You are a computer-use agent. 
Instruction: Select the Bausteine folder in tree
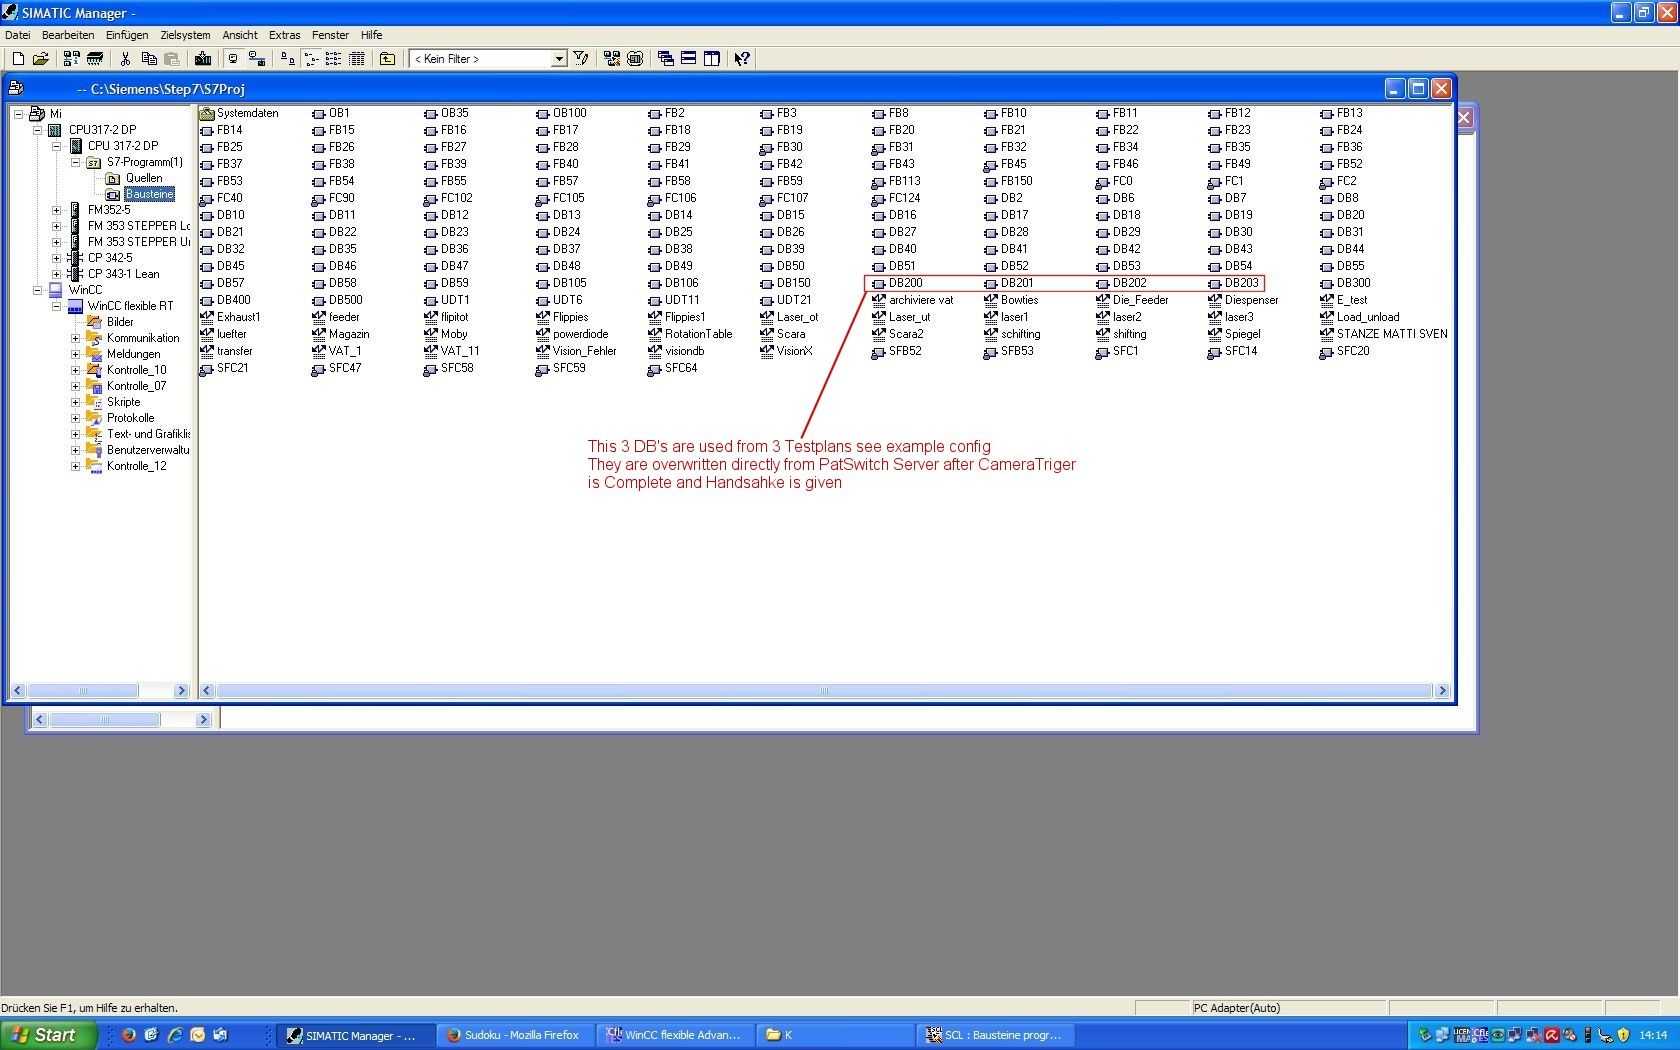pos(150,194)
